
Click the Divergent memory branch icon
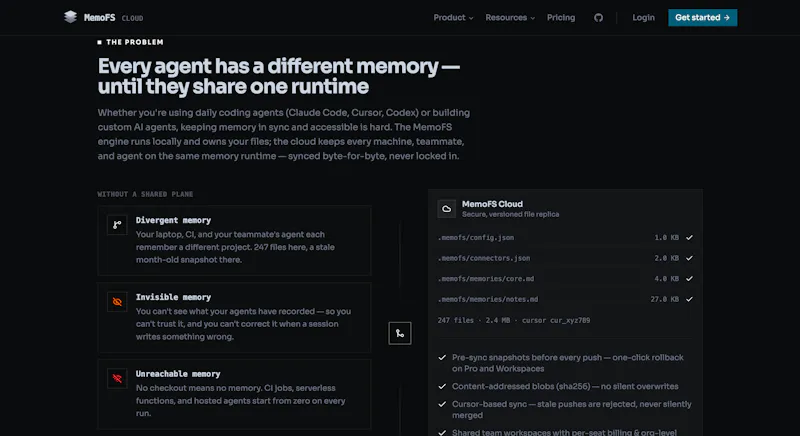[117, 225]
